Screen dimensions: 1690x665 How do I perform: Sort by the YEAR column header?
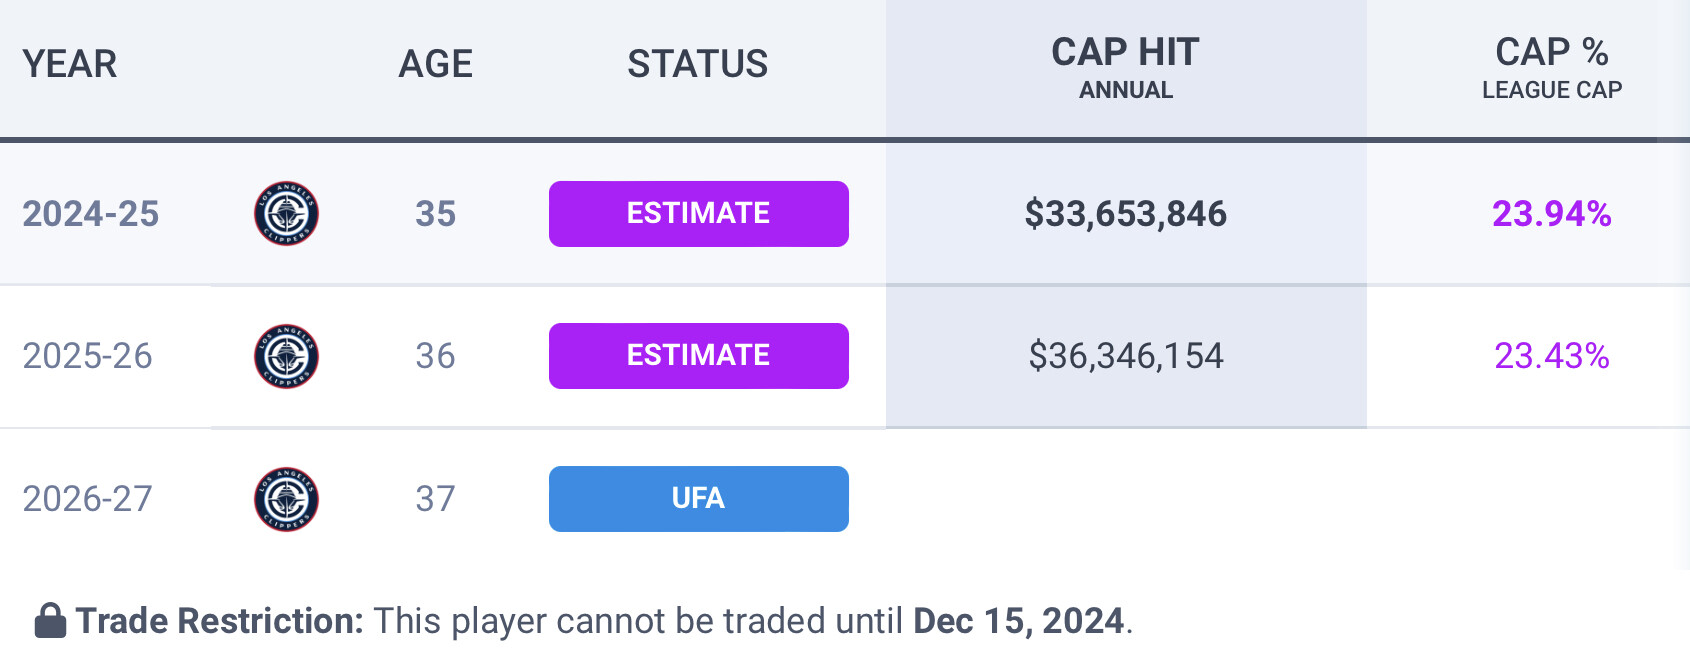click(70, 64)
